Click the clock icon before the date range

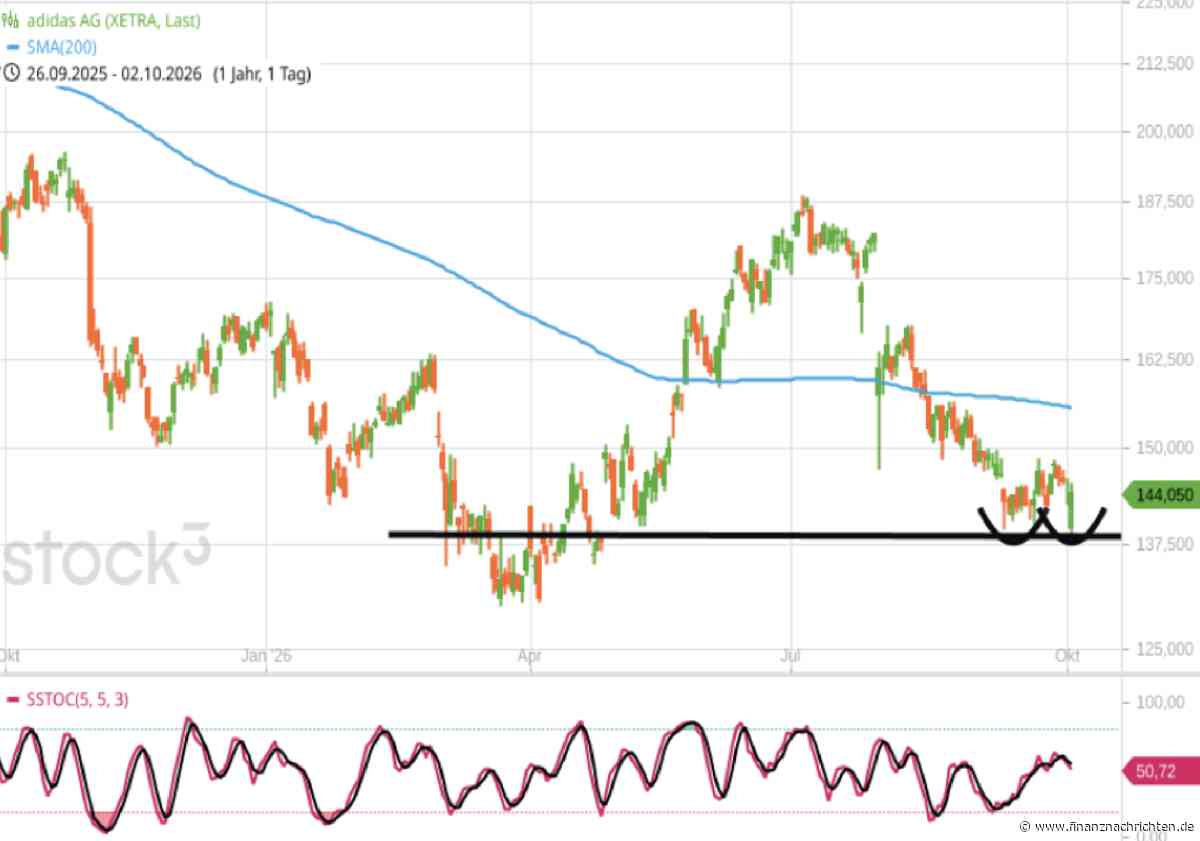click(x=11, y=72)
